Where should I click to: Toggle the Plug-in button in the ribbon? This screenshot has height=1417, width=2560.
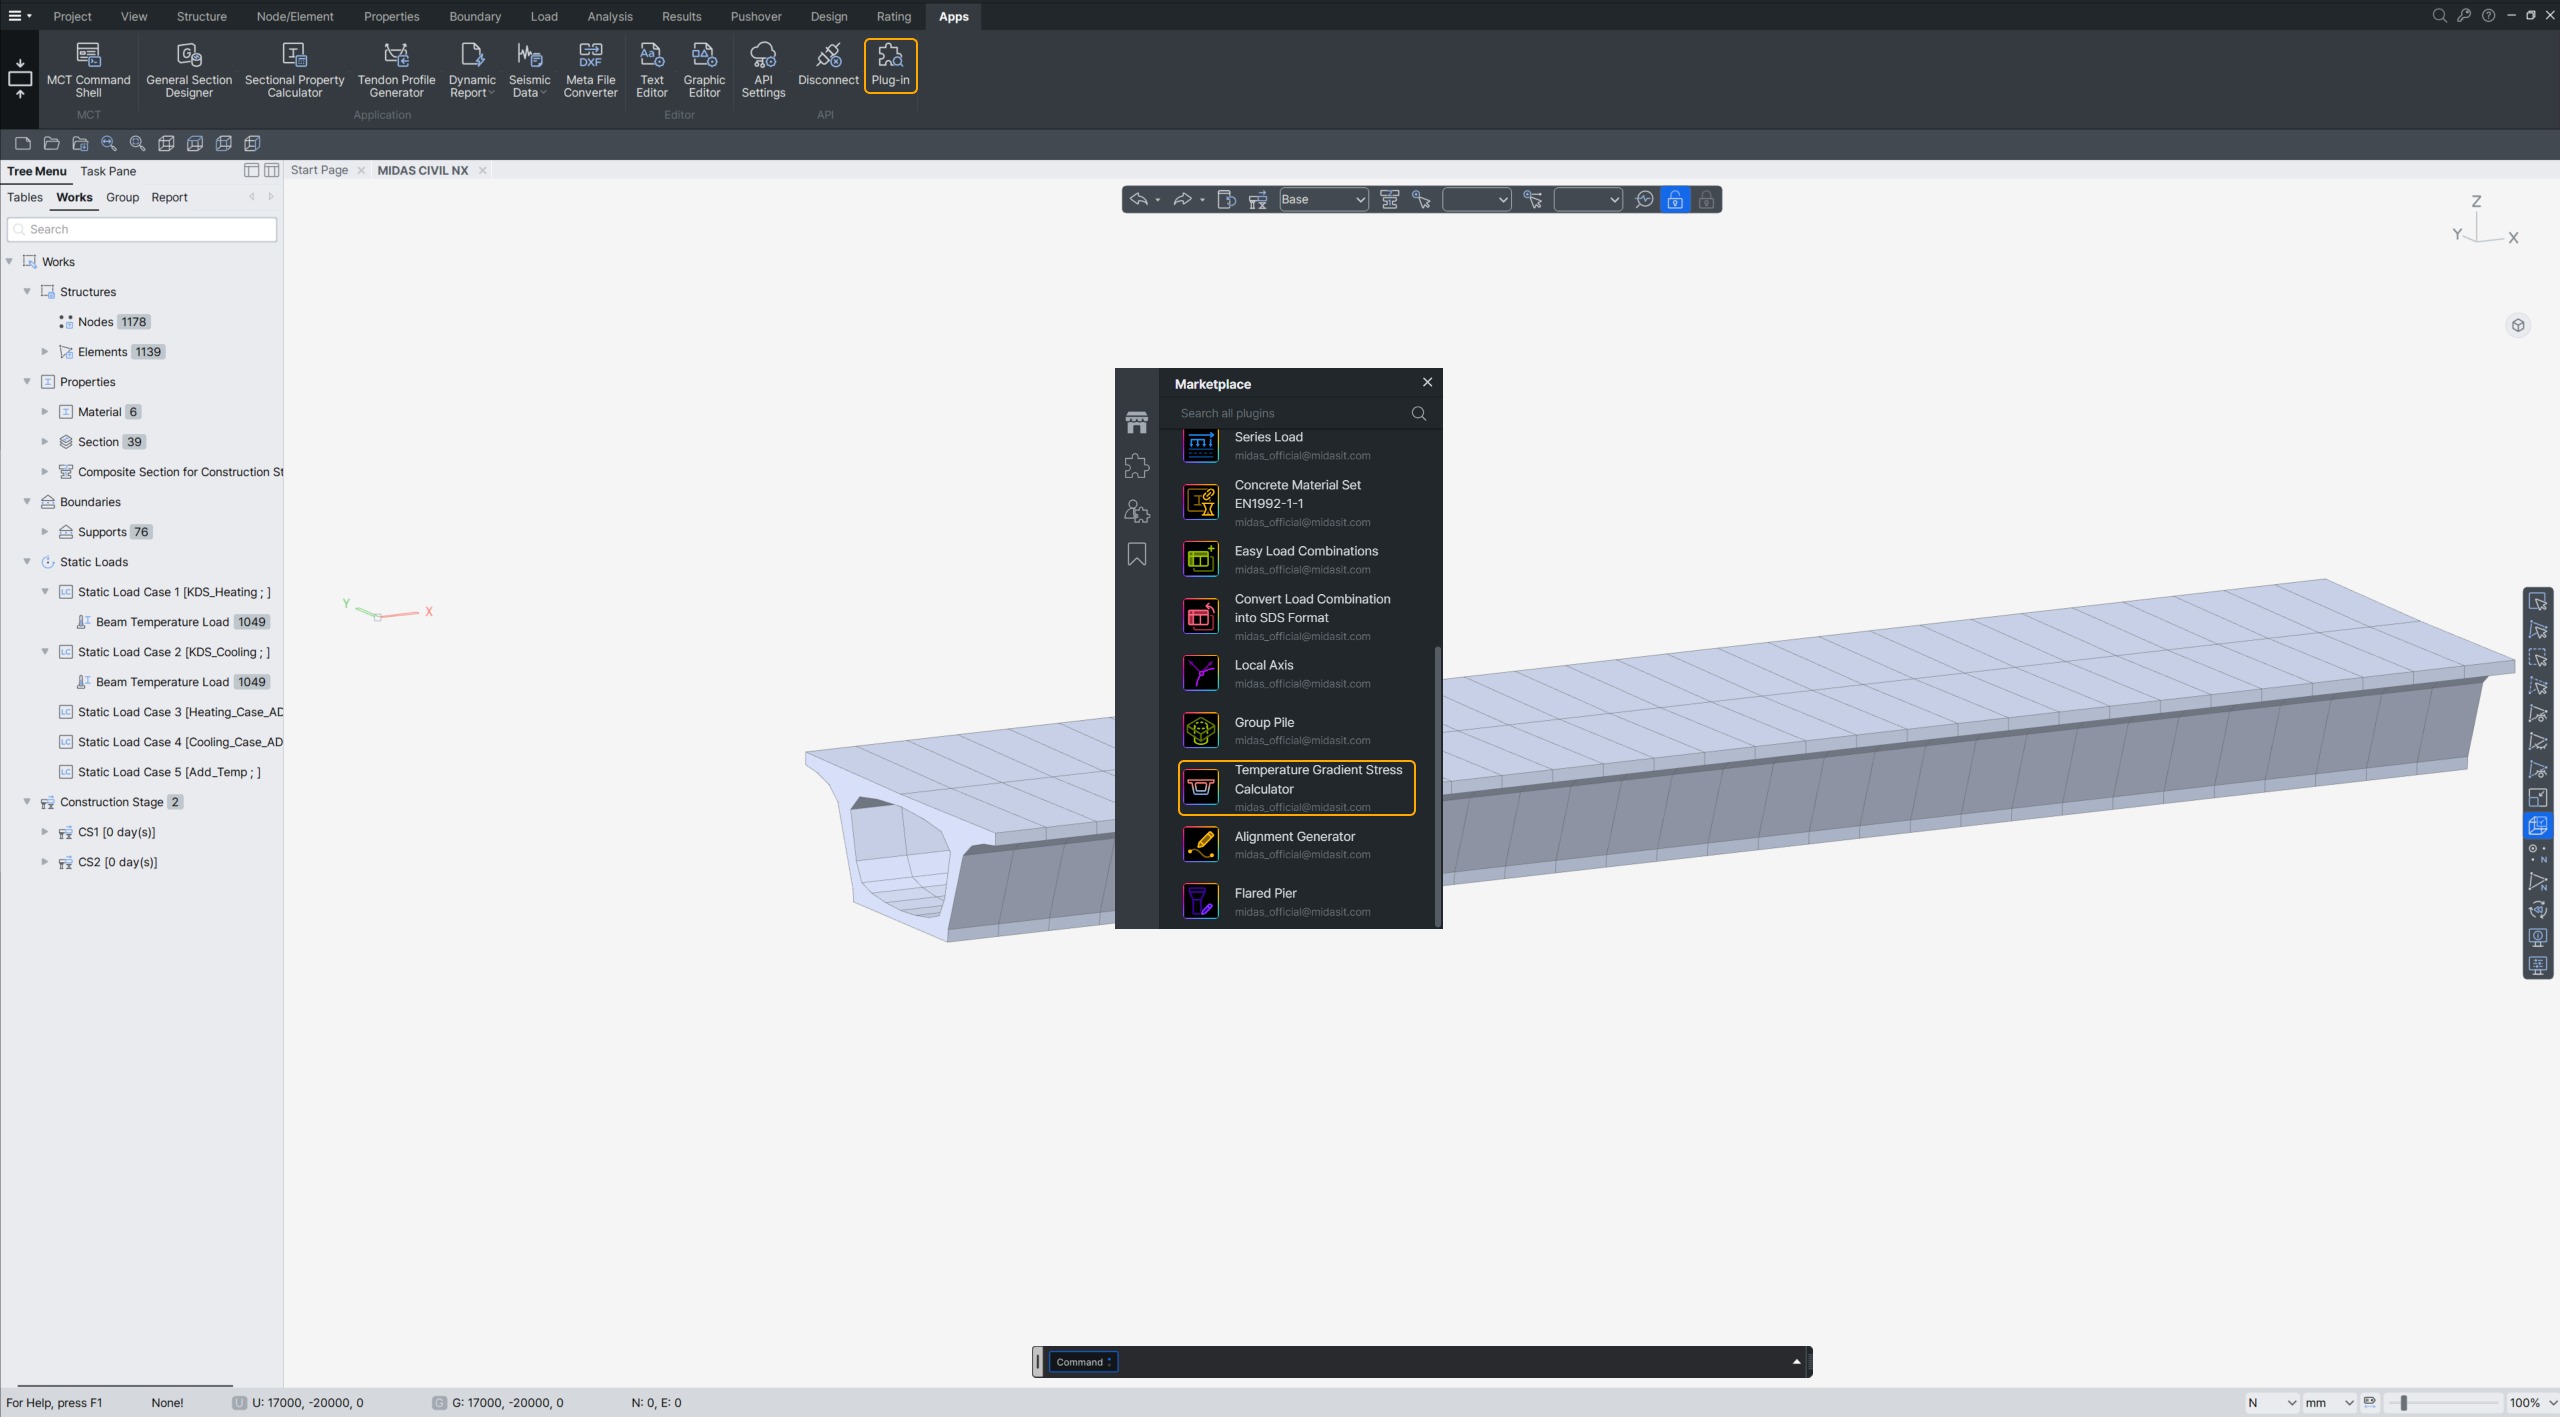[x=890, y=65]
